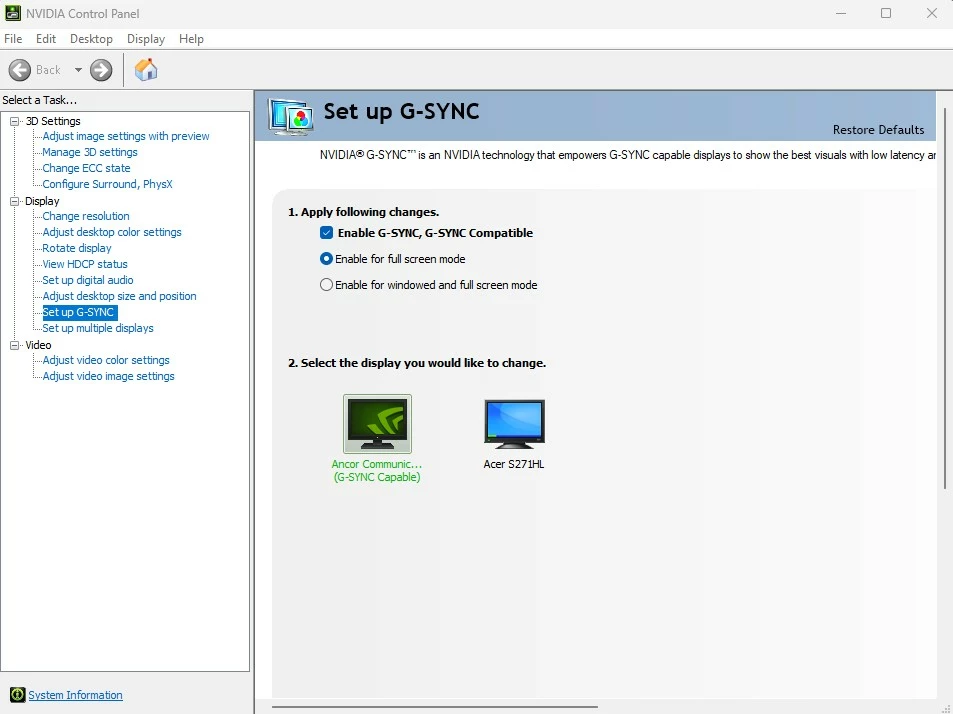Open the File menu
Screen dimensions: 953x714
point(13,39)
